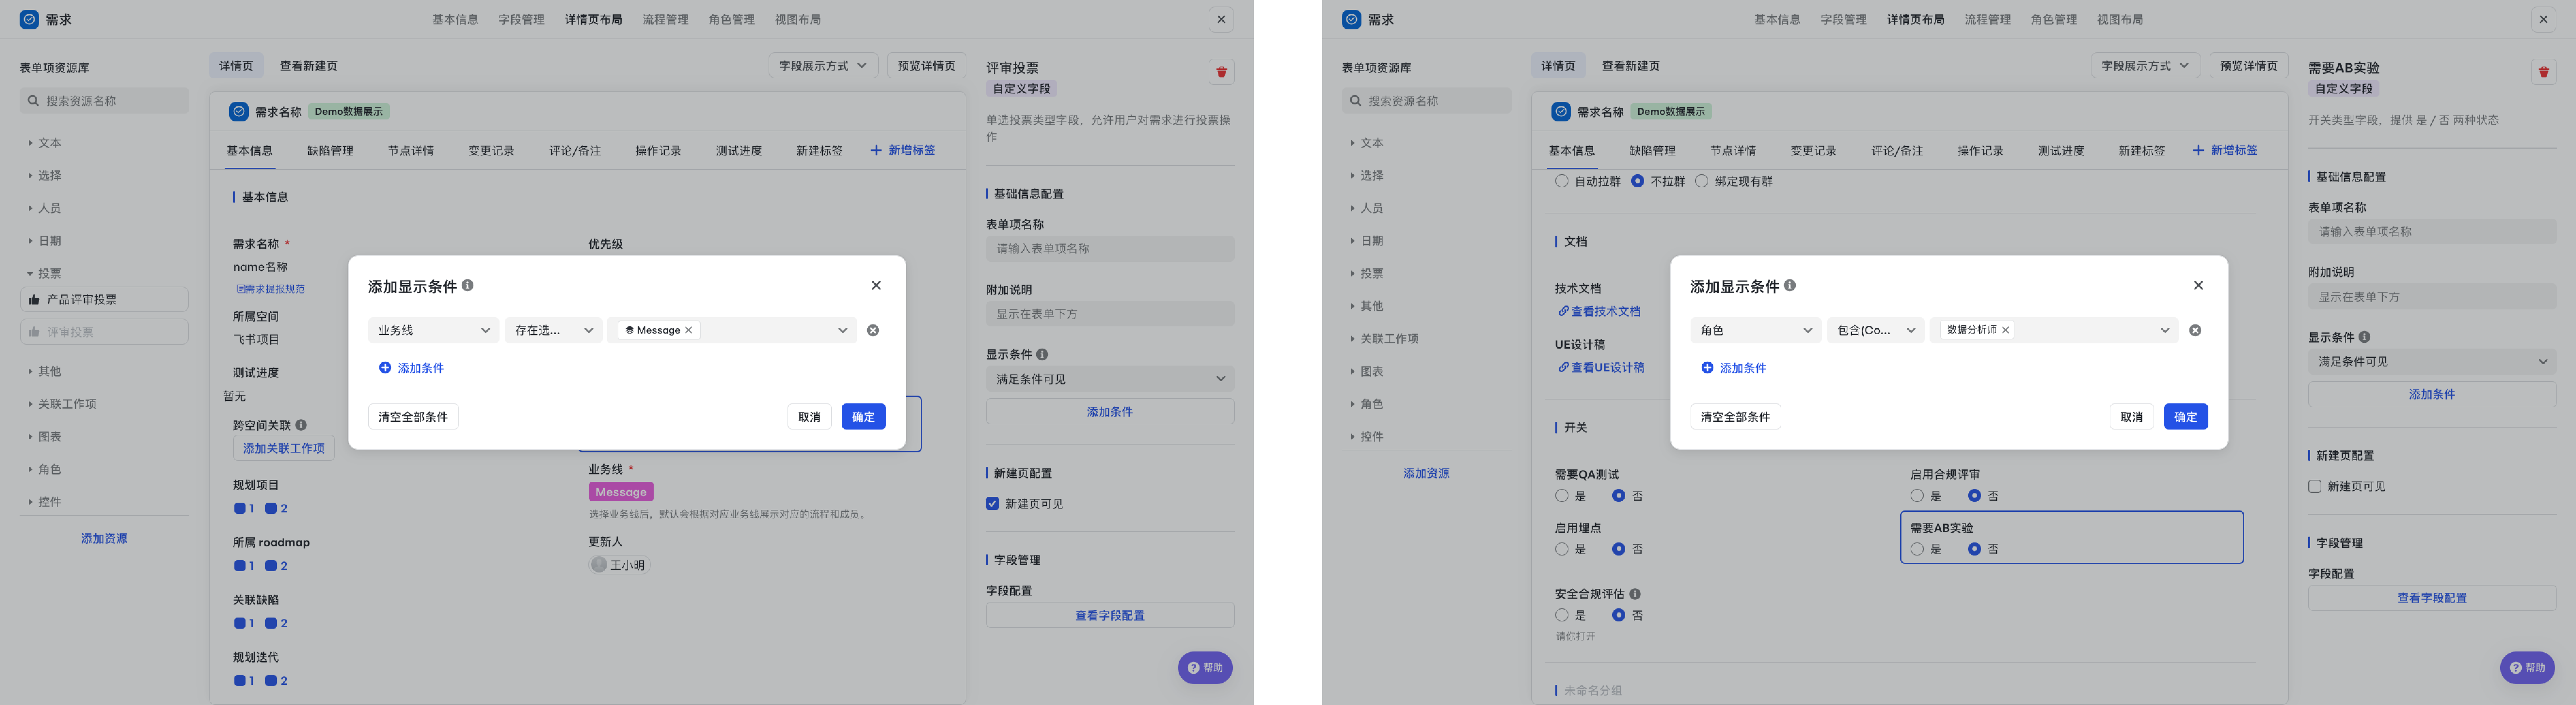
Task: Remove the Message tag from condition value
Action: (x=689, y=330)
